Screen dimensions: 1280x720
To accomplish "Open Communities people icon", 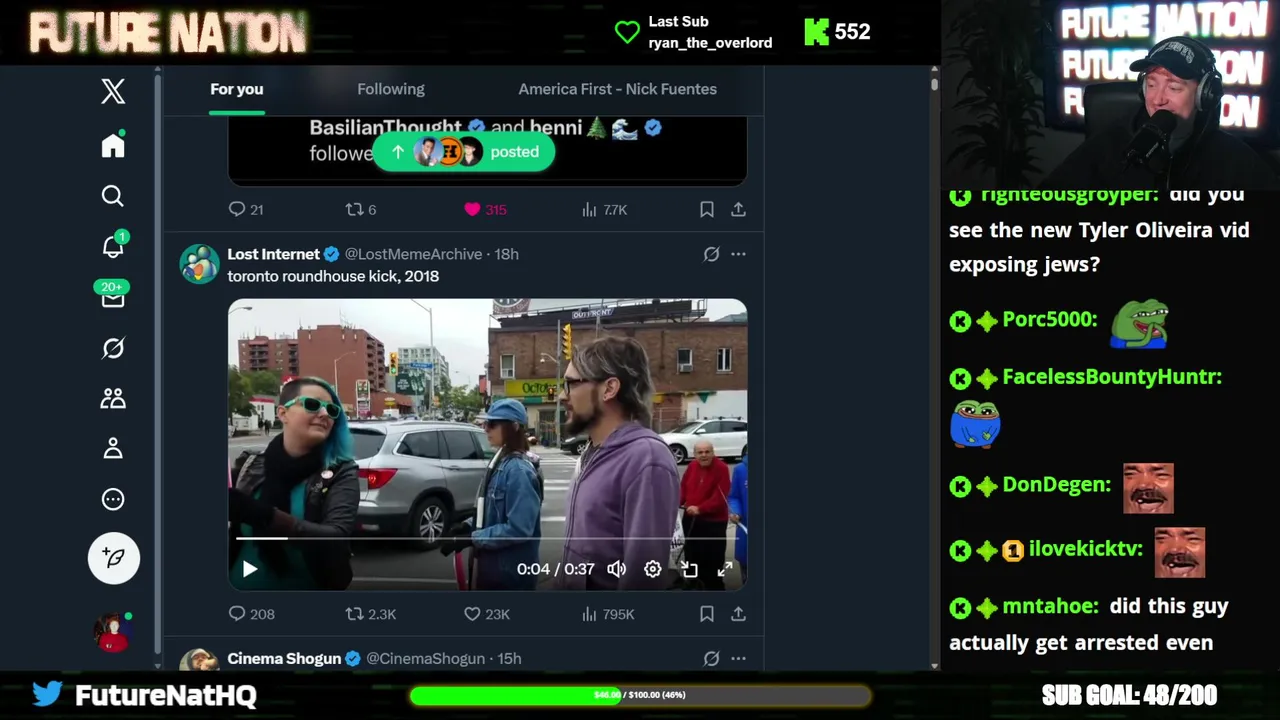I will tap(113, 398).
